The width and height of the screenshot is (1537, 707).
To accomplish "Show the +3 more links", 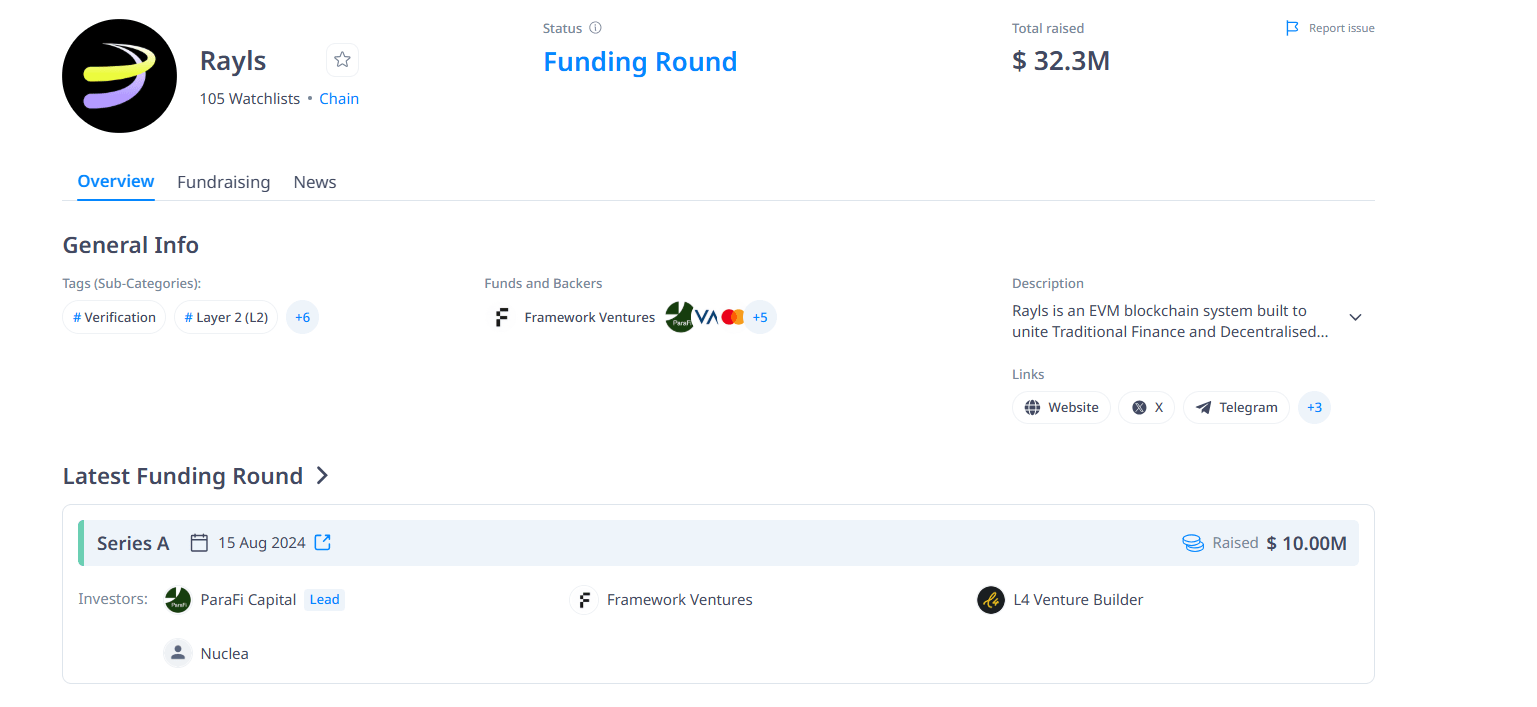I will [x=1314, y=407].
